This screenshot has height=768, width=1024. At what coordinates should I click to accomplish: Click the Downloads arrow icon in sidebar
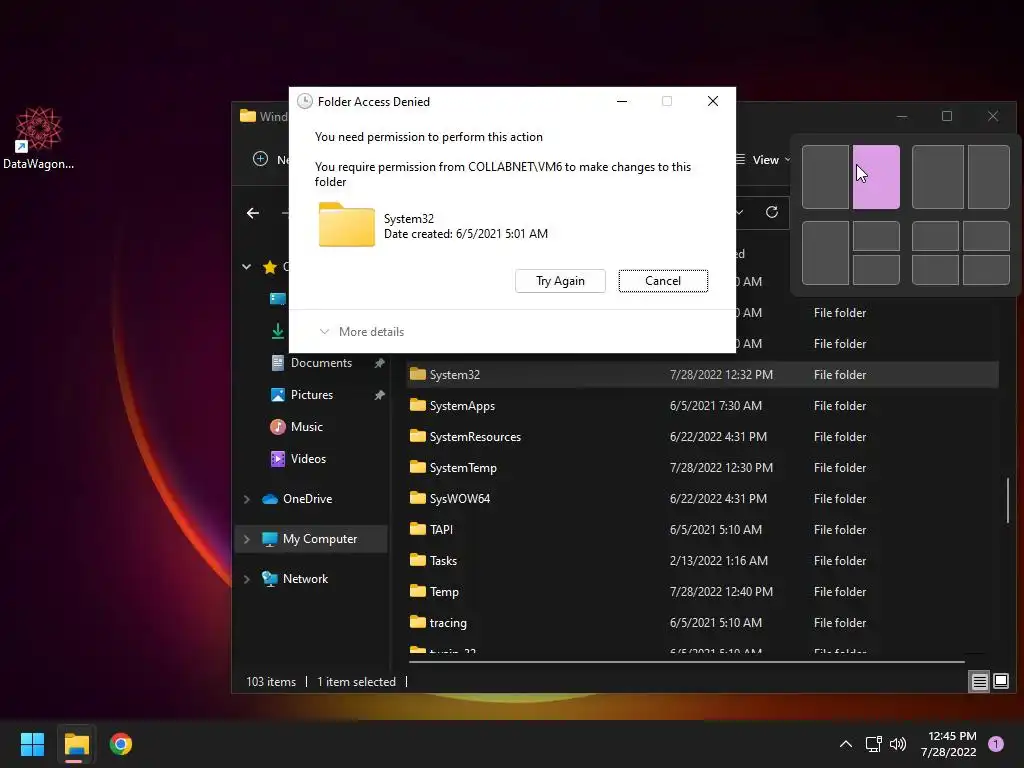click(x=278, y=331)
